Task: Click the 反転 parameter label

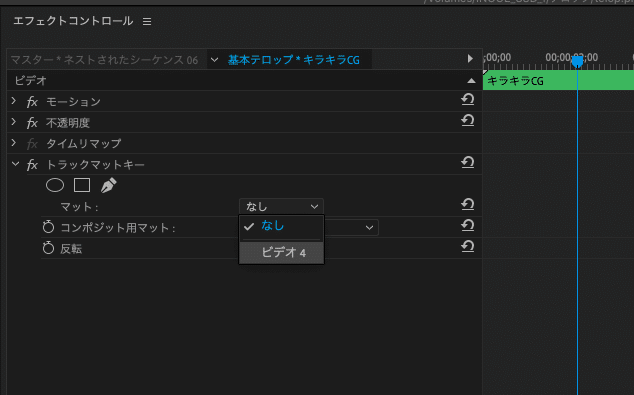Action: click(71, 249)
